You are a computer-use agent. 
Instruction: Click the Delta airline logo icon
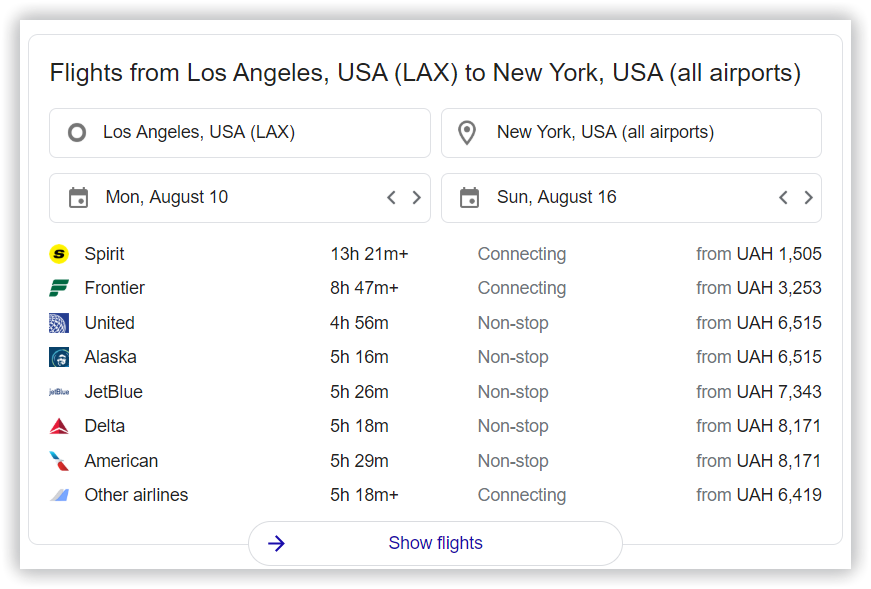pyautogui.click(x=59, y=426)
